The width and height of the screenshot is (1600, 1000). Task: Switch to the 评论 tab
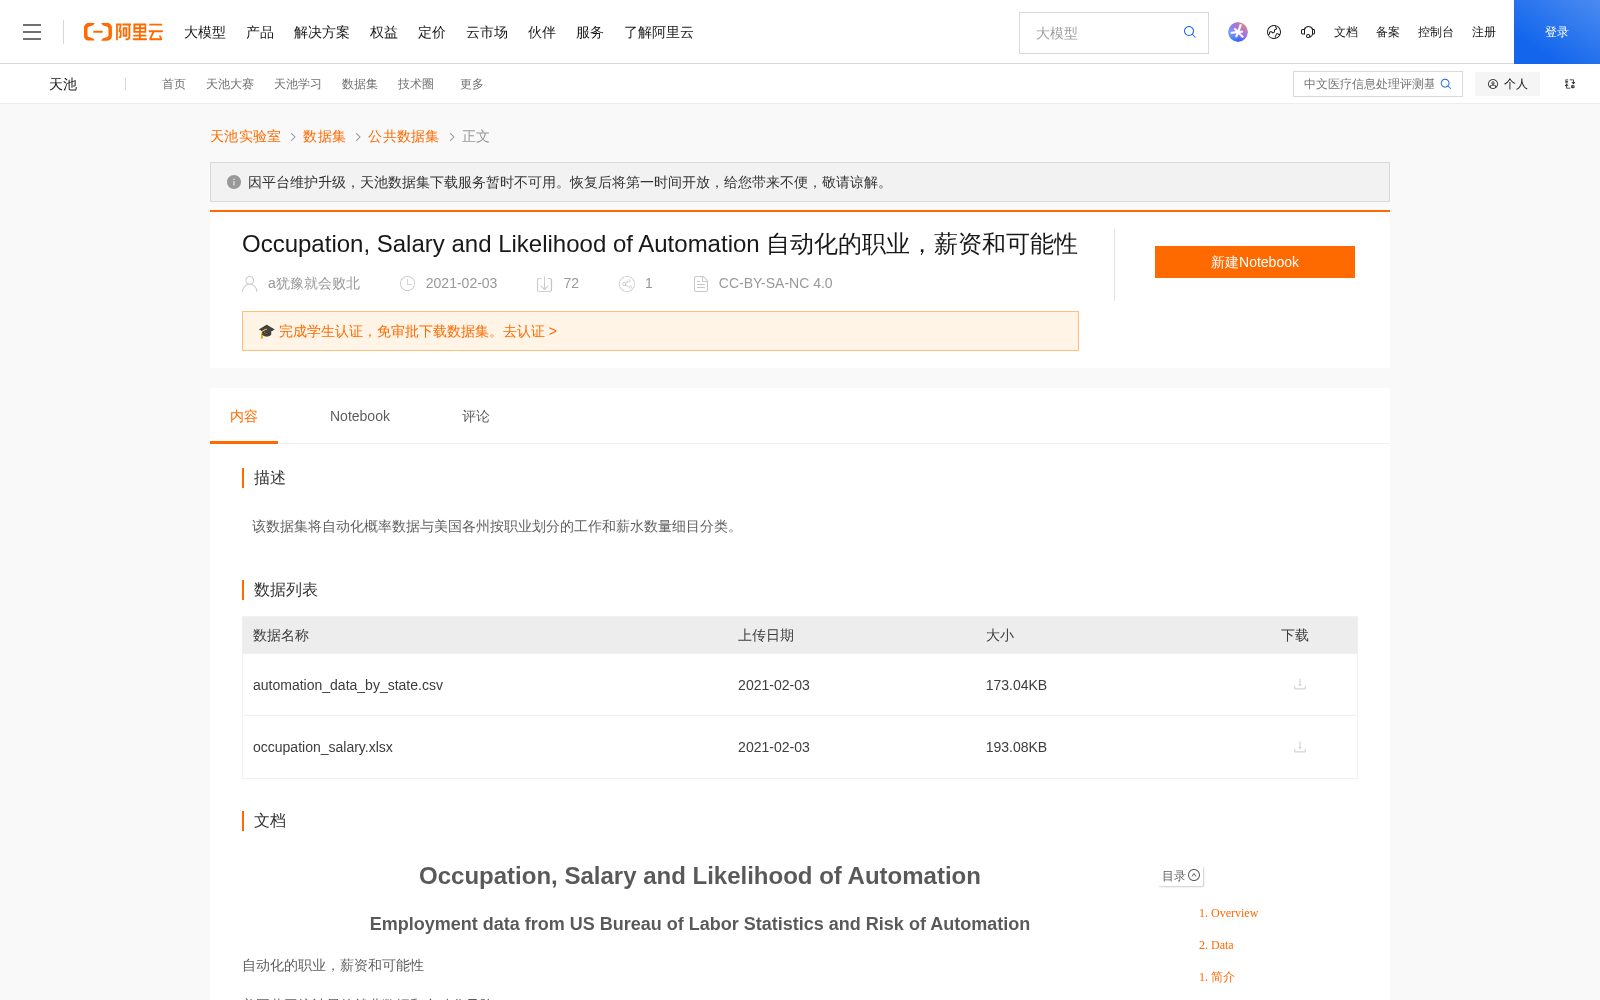pos(476,416)
